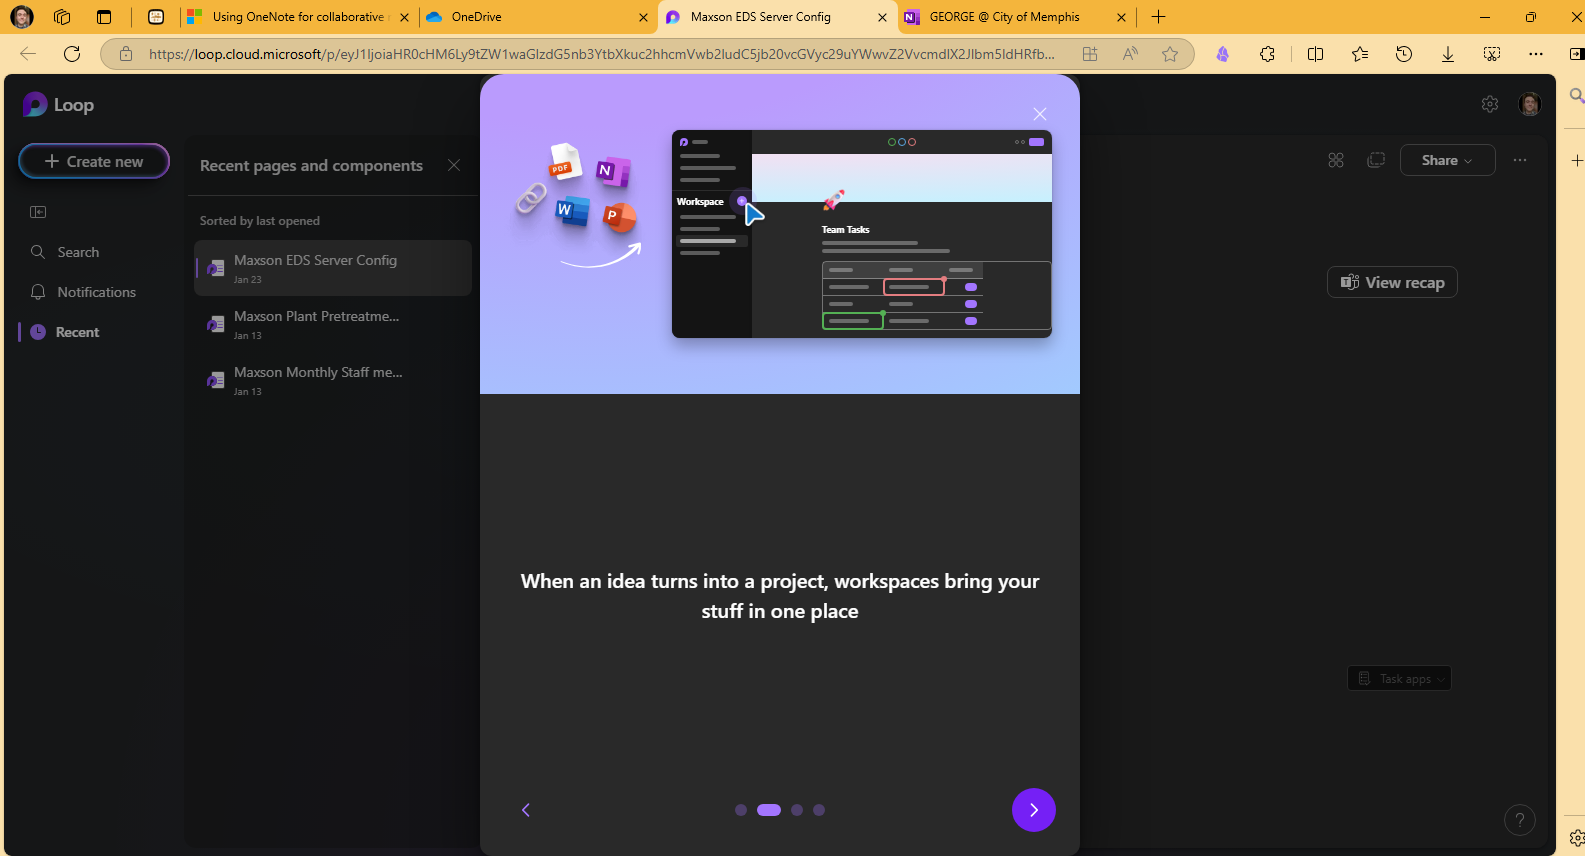Open the more options ellipsis menu
1585x856 pixels.
coord(1520,160)
